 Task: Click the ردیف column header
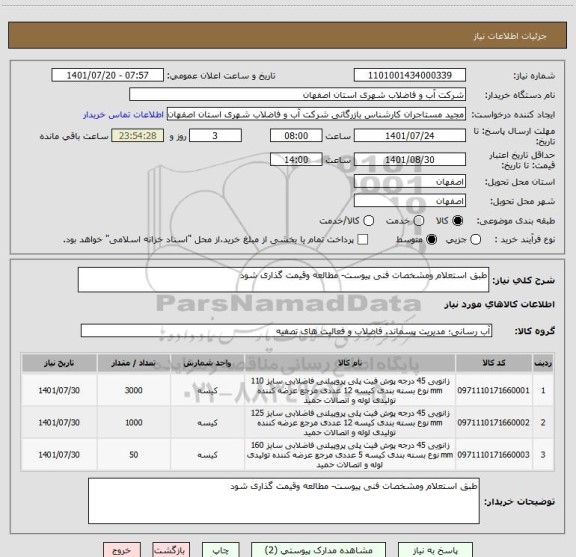click(543, 363)
